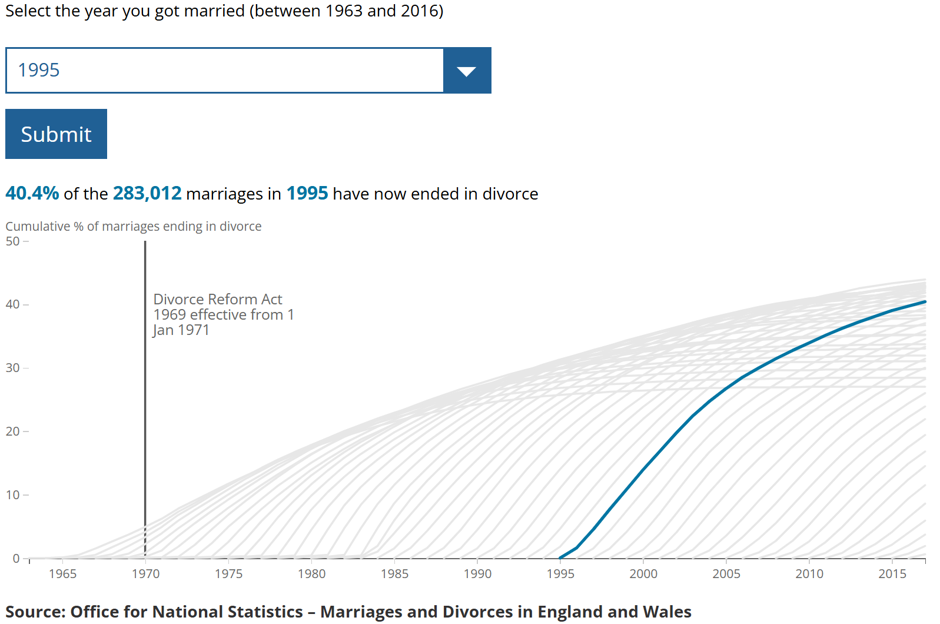
Task: Click the 1975 x-axis label
Action: (228, 574)
